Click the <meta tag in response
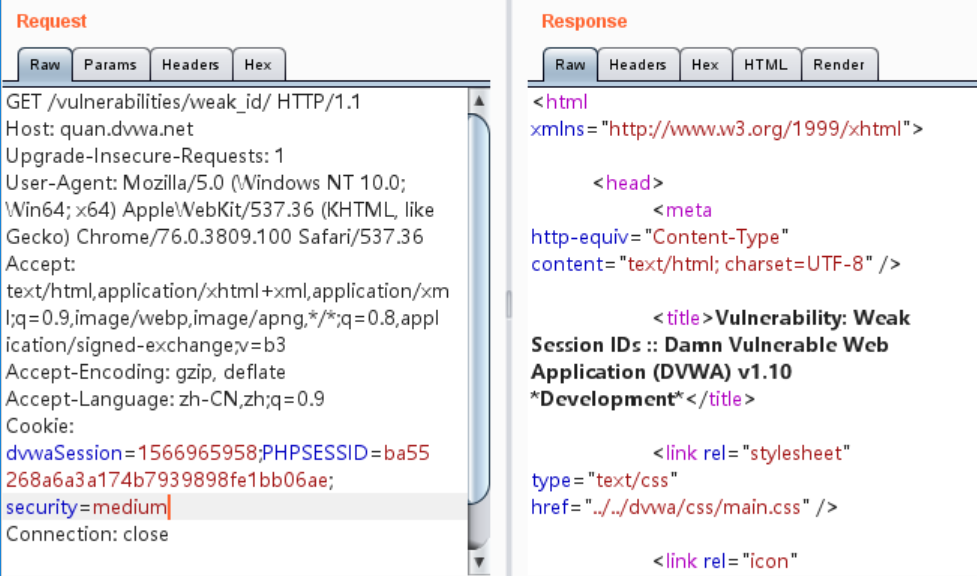Viewport: 977px width, 576px height. (x=682, y=210)
